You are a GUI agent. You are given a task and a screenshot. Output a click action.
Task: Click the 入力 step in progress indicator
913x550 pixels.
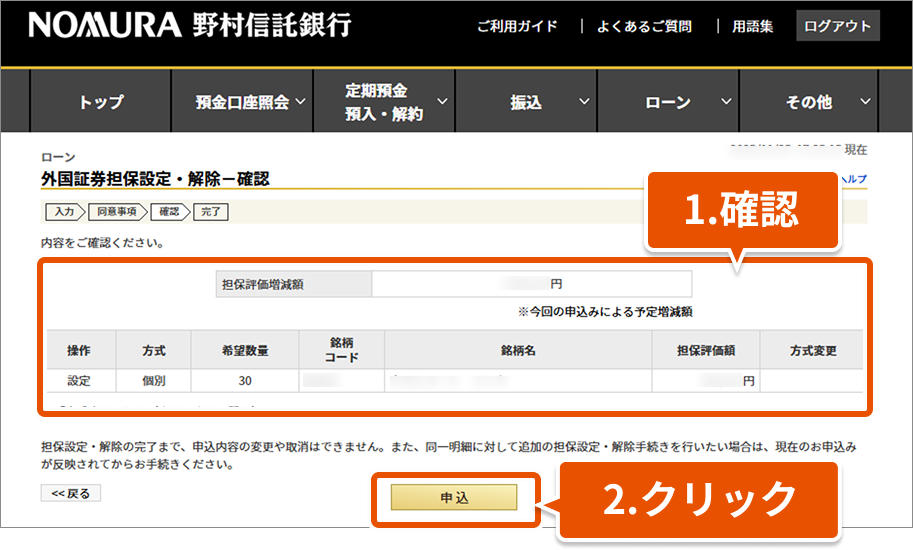(63, 211)
